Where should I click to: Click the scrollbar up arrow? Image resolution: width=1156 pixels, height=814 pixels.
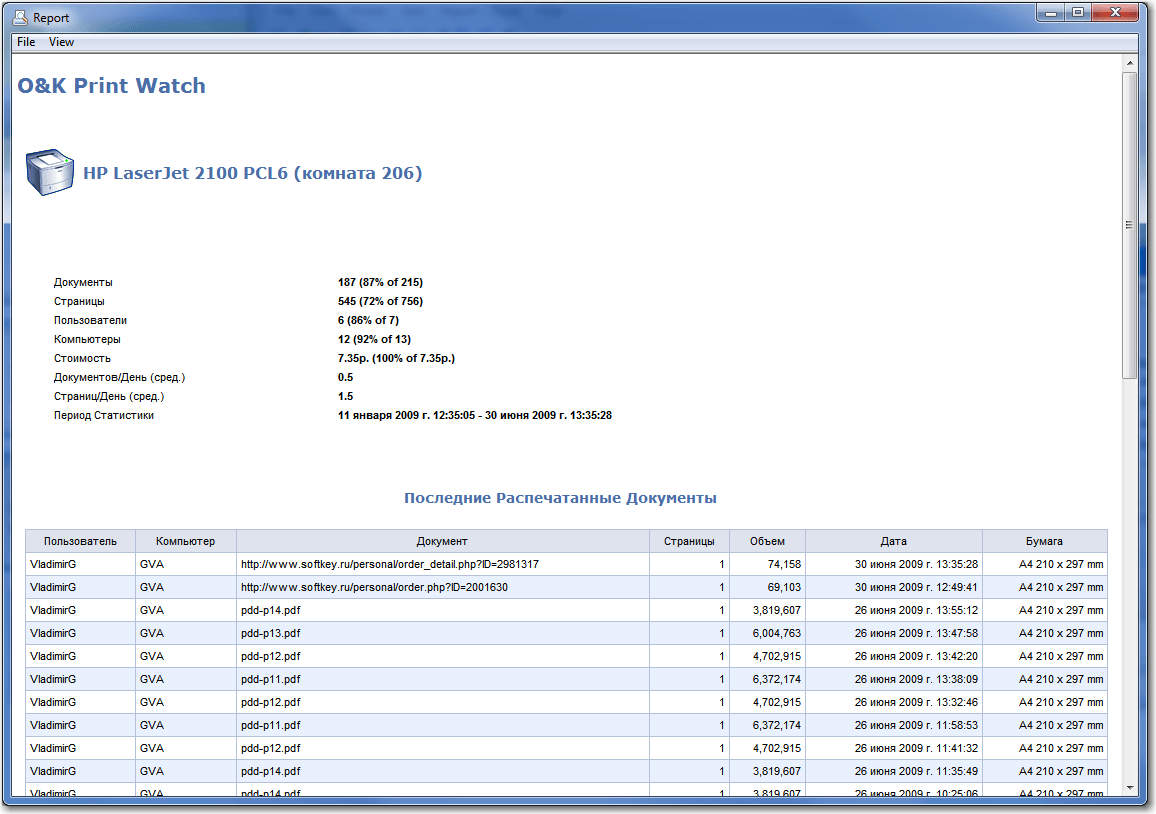1133,63
